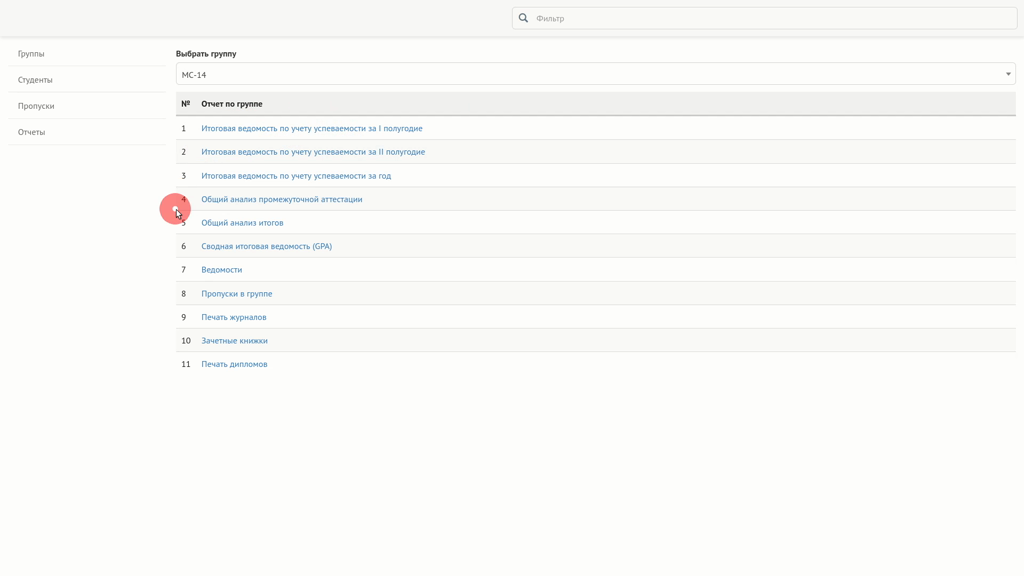1024x576 pixels.
Task: Focus the Фильтр search field
Action: (764, 18)
